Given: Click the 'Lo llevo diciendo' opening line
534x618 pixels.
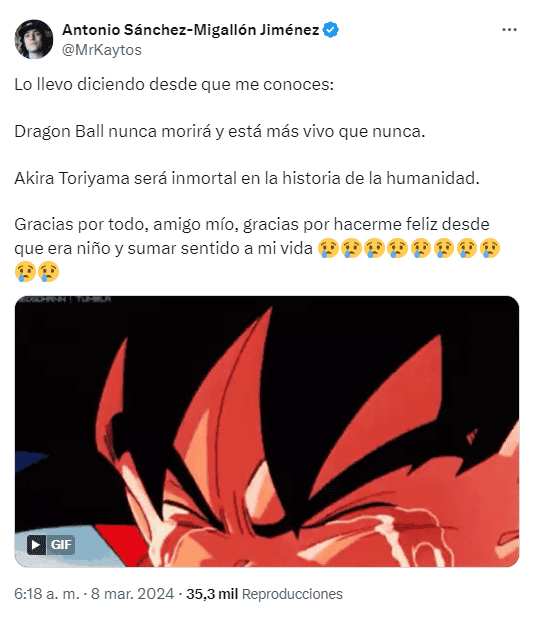Looking at the screenshot, I should (174, 84).
